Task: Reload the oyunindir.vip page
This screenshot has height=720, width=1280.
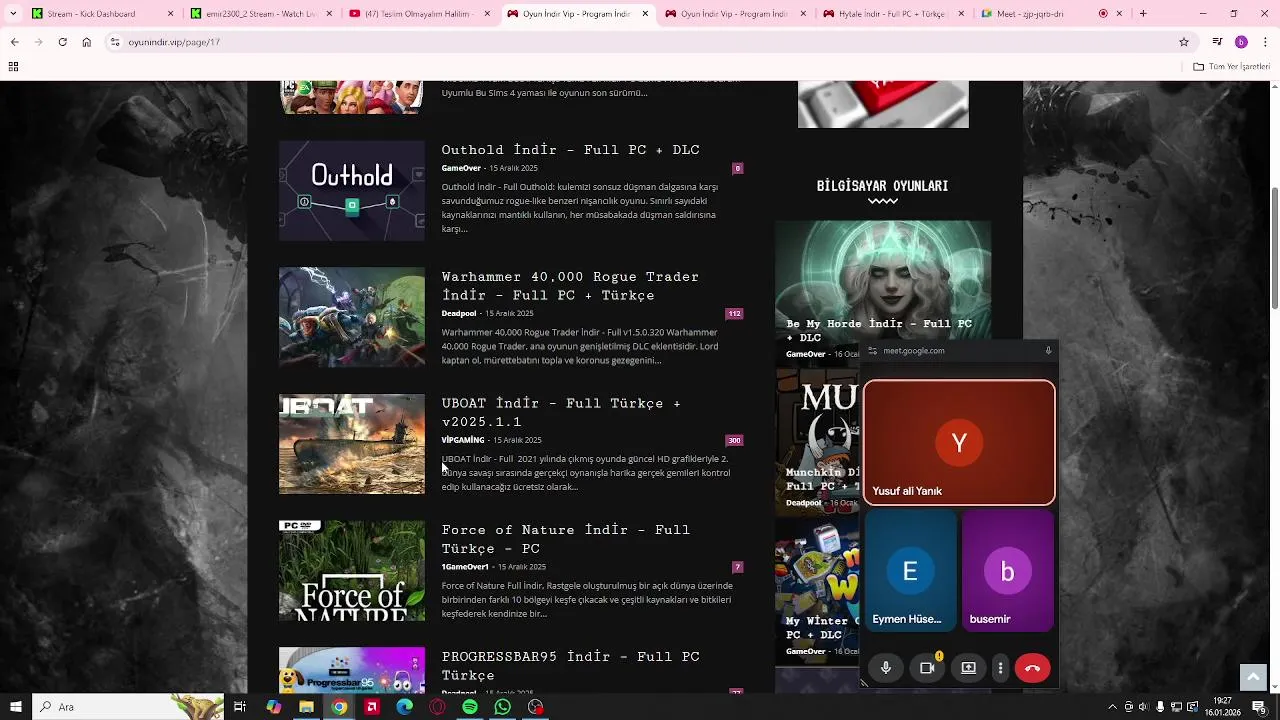Action: pos(62,42)
